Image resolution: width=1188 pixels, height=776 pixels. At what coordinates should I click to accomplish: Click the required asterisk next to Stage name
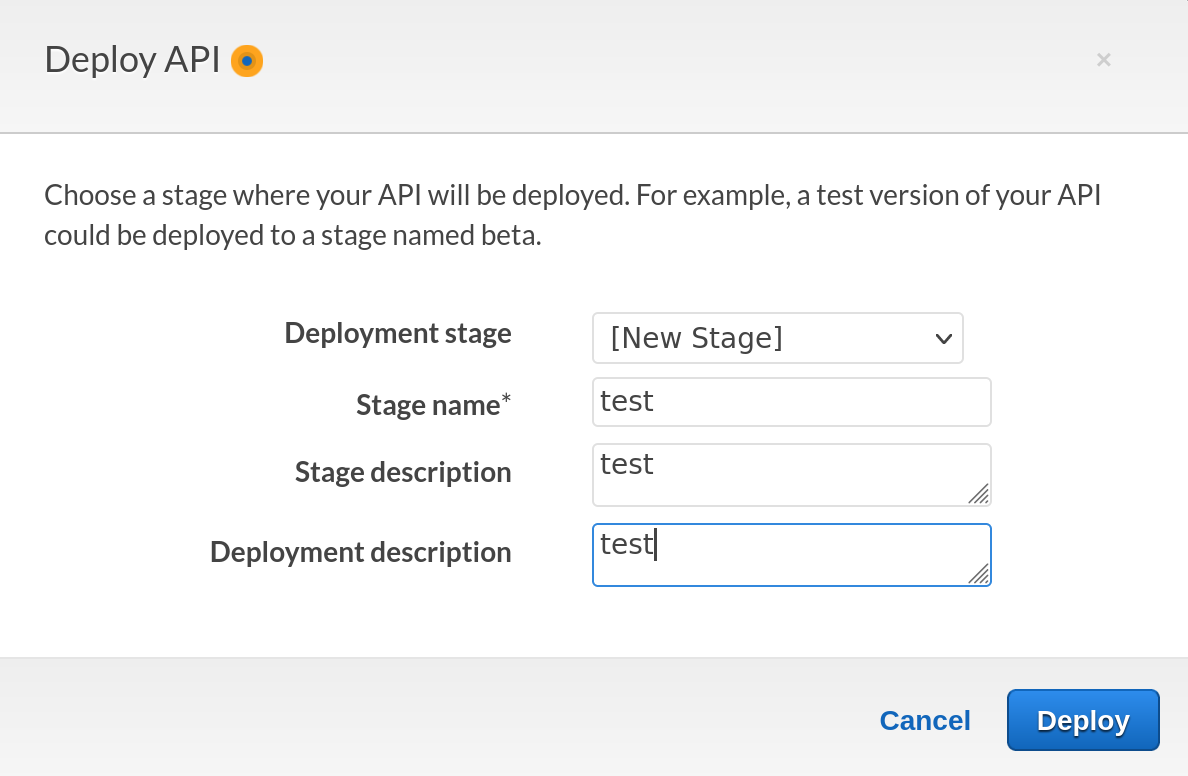[506, 400]
